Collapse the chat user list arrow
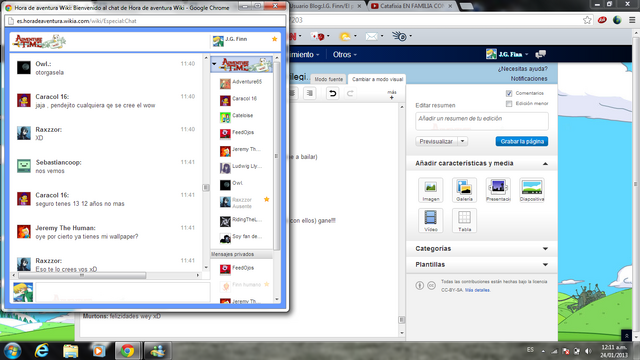The width and height of the screenshot is (640, 360). tap(214, 64)
